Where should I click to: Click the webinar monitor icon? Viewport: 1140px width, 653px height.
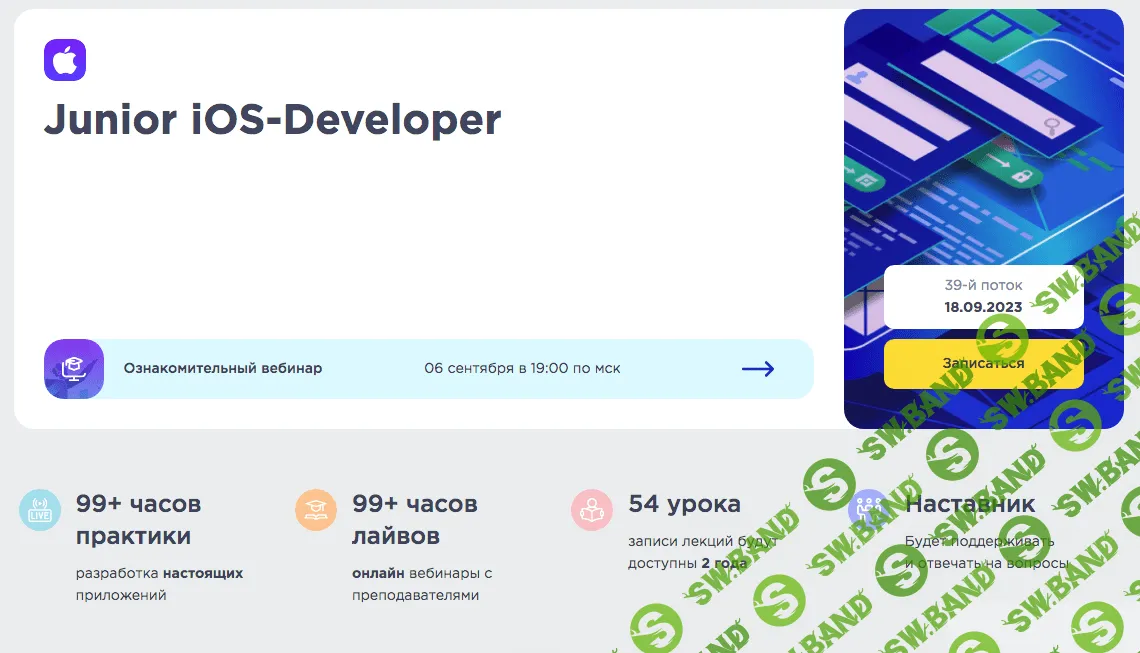point(73,369)
